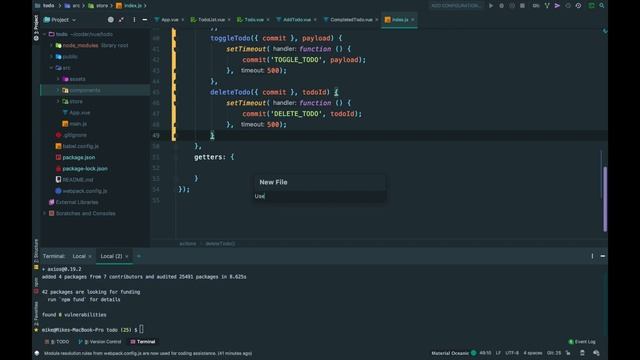Click the deleteTodo() breadcrumb below the editor
Screen dimensions: 640x360
coord(220,244)
